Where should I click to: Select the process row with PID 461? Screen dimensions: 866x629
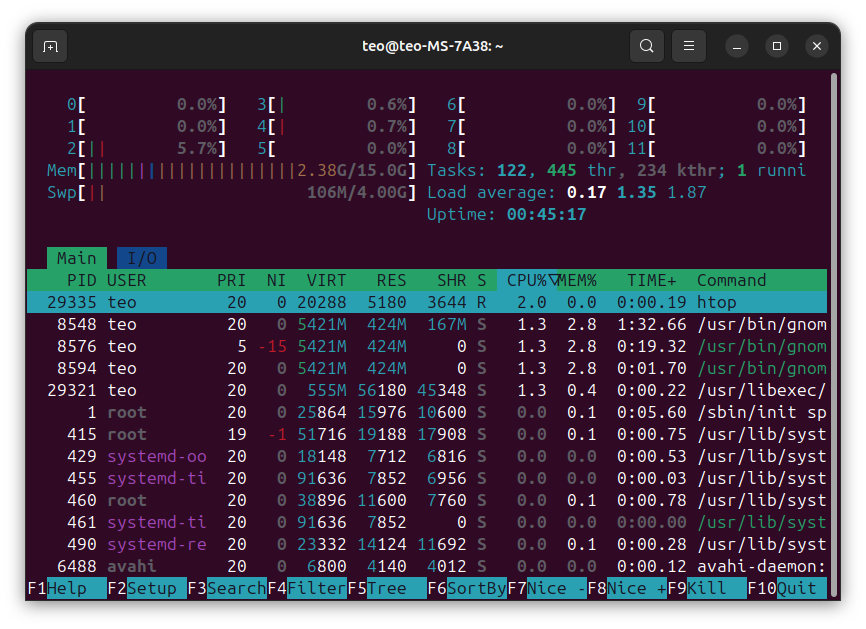point(427,522)
